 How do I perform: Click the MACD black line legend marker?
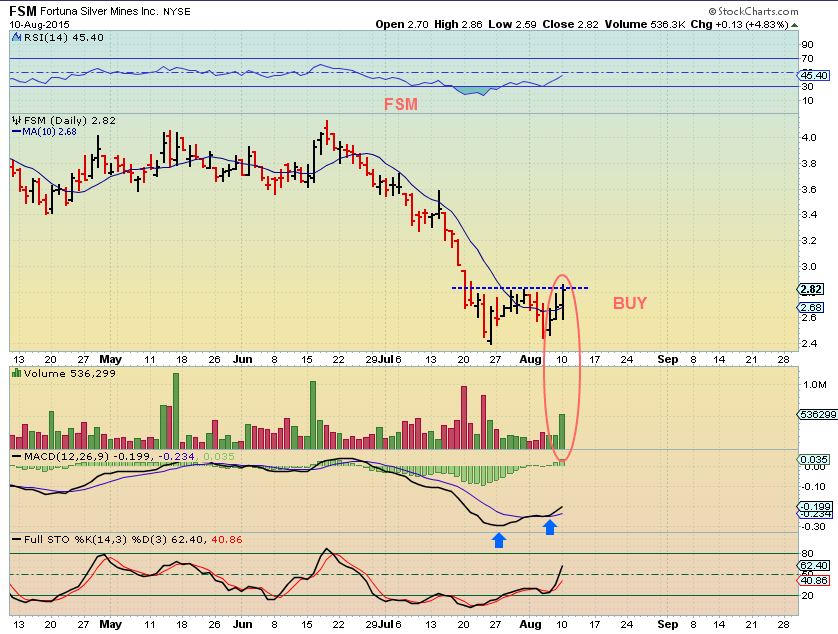point(17,457)
